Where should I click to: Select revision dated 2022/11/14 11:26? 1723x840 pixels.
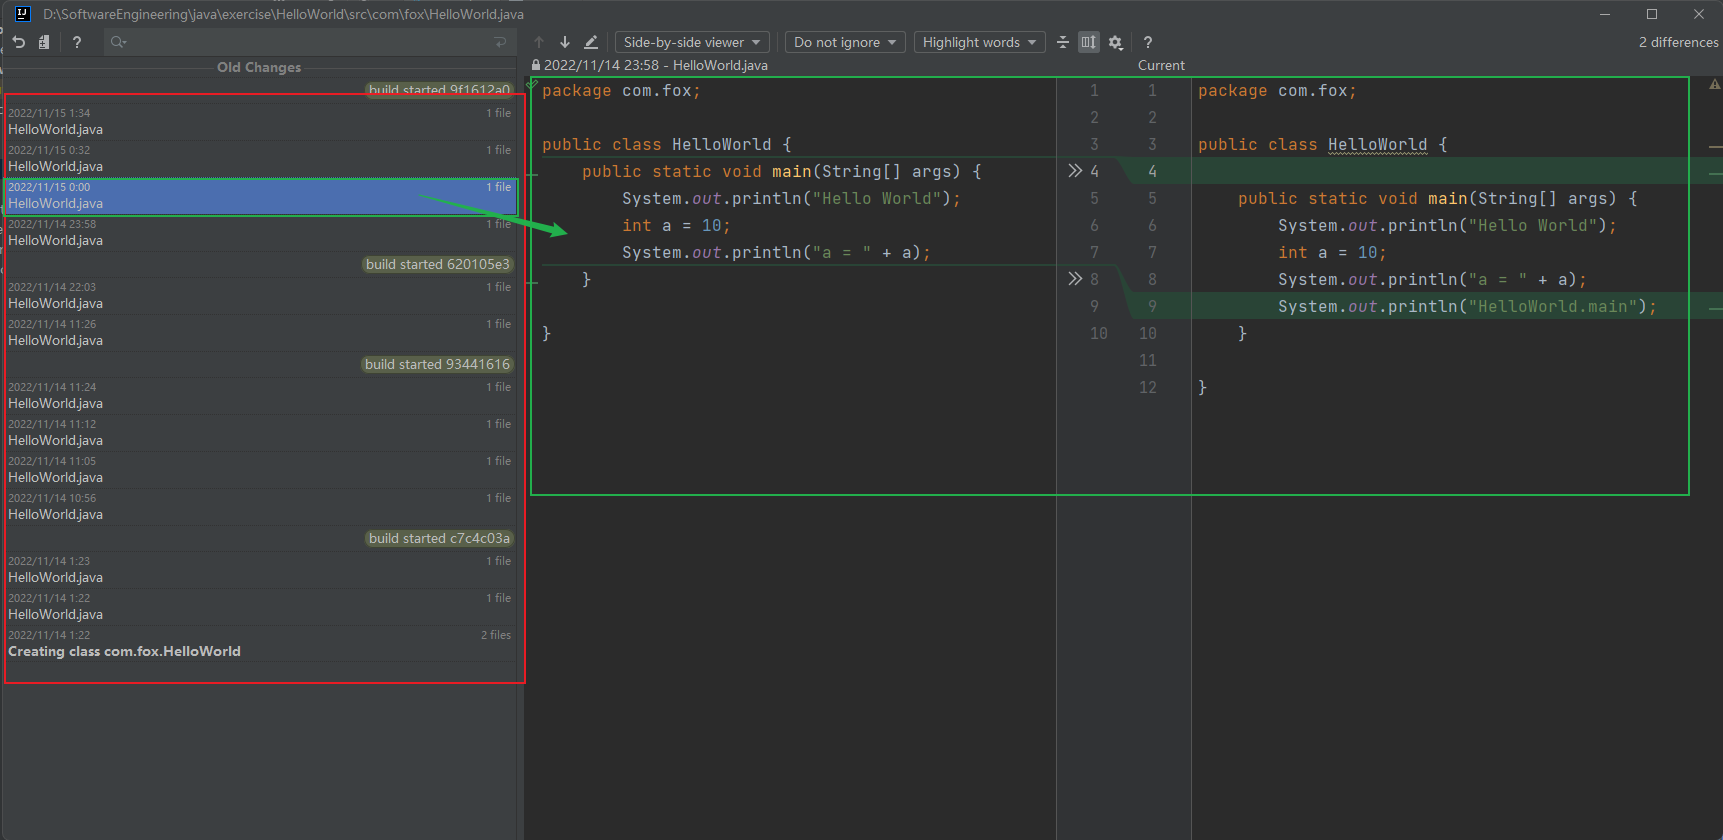point(259,333)
